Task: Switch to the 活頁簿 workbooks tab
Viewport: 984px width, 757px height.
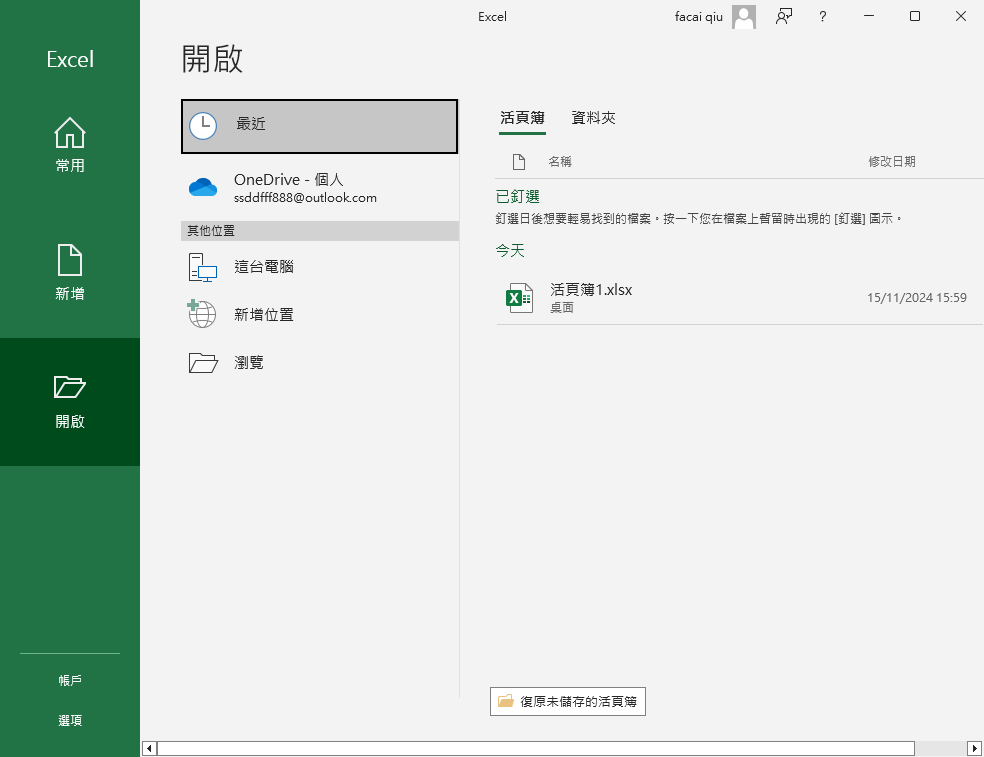Action: click(x=522, y=118)
